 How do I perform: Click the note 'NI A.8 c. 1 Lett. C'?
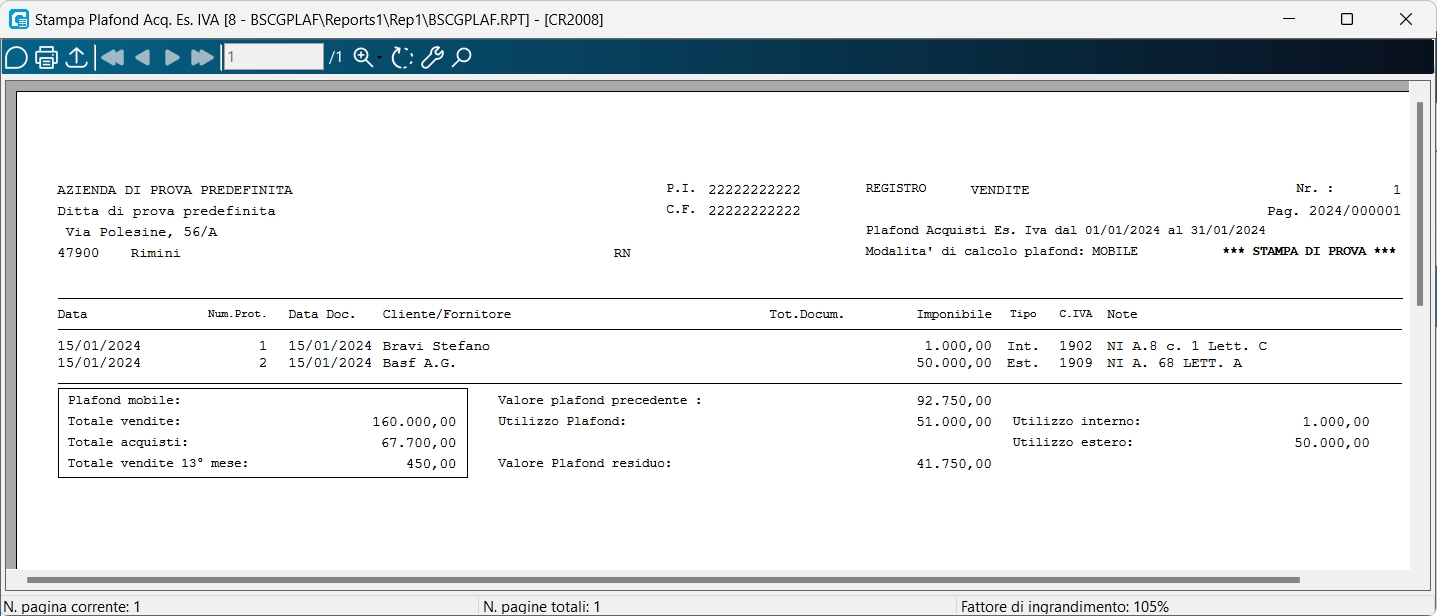(x=1187, y=346)
